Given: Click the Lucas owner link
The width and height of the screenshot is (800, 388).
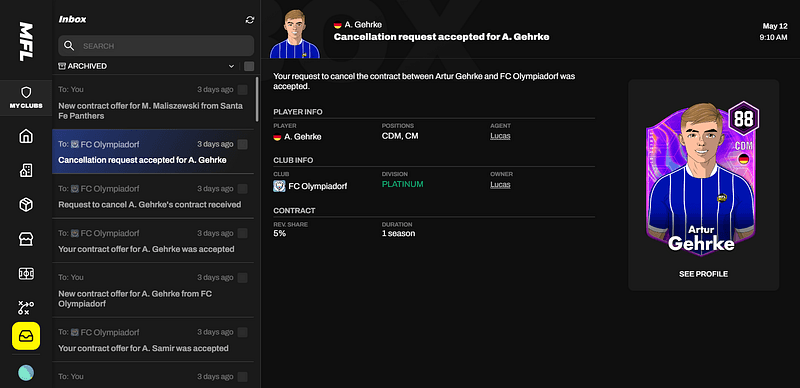Looking at the screenshot, I should 500,184.
